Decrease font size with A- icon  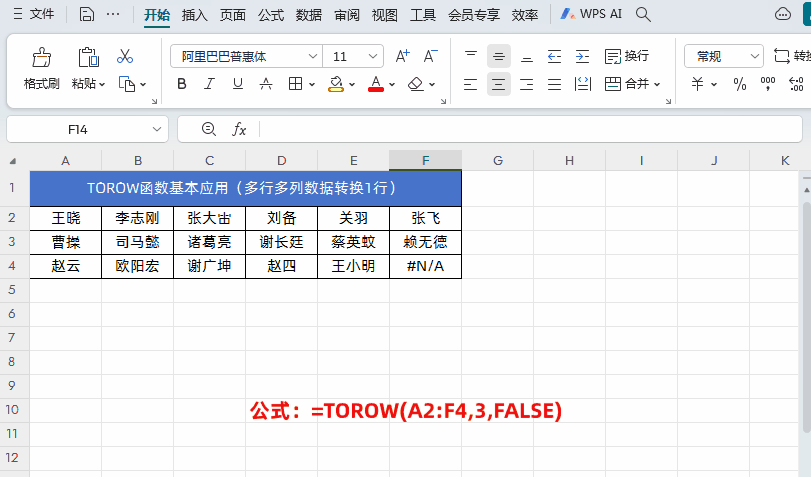pos(430,56)
